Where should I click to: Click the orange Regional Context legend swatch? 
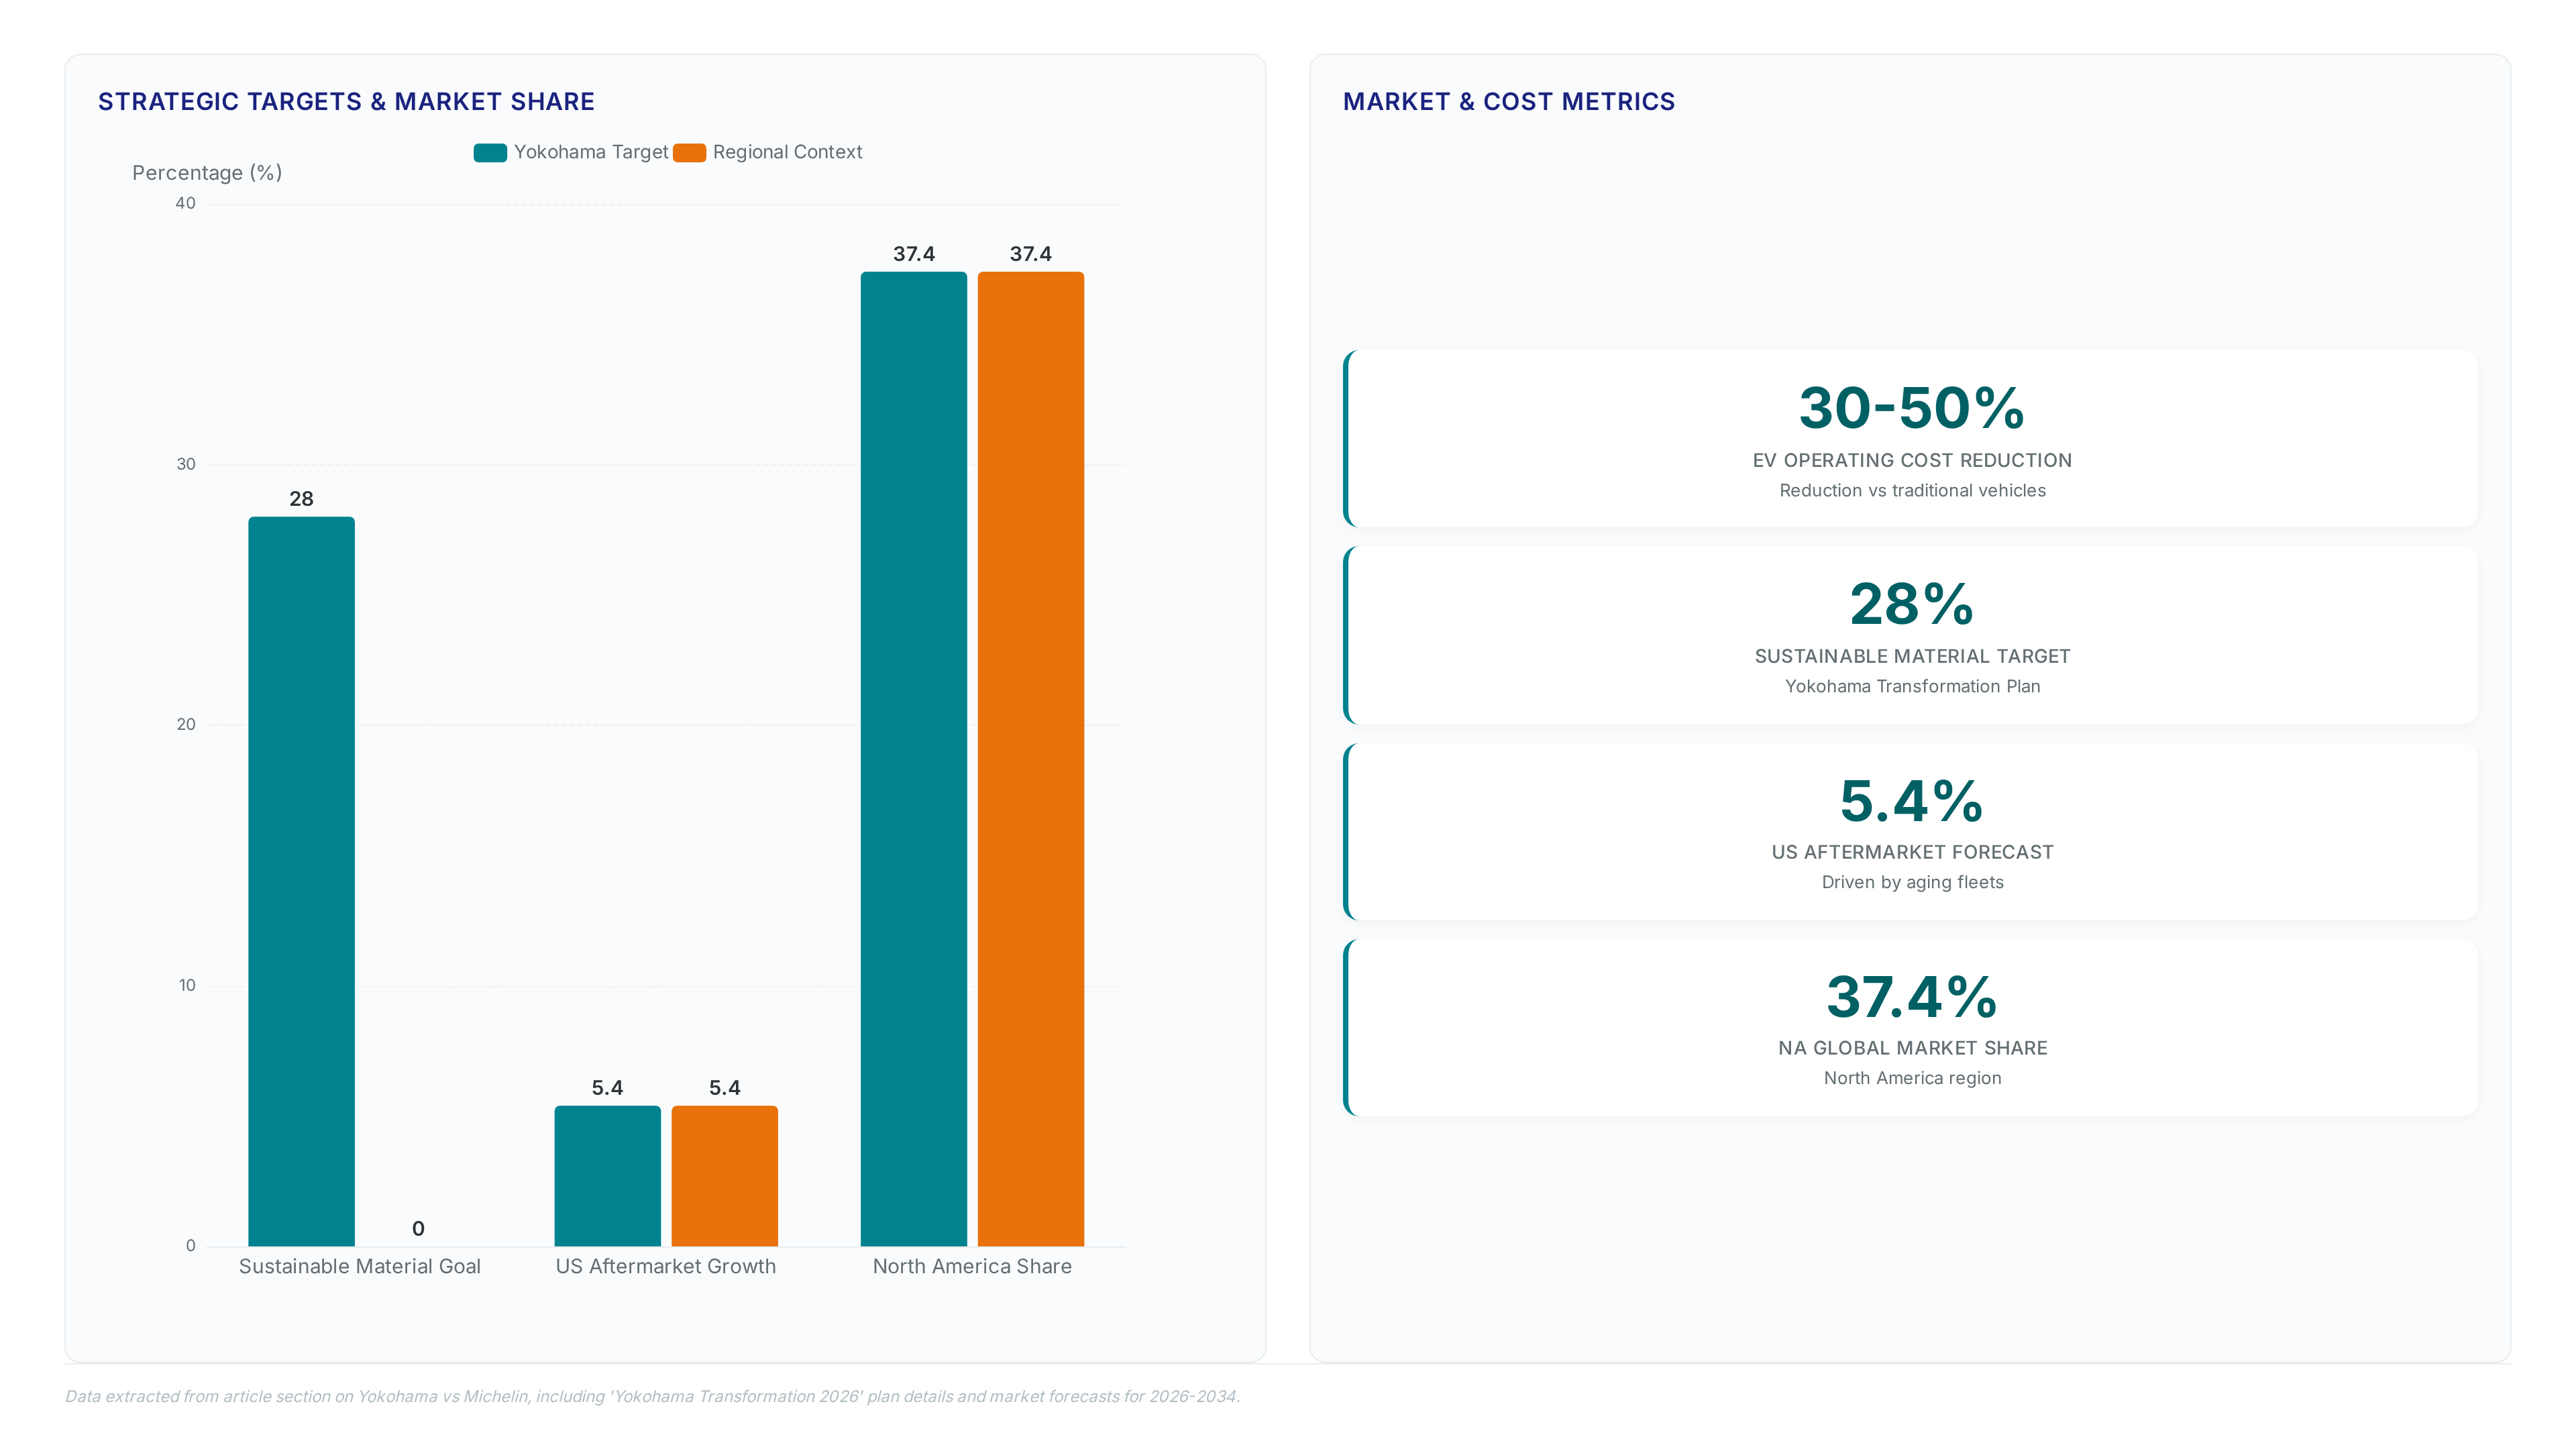[689, 152]
